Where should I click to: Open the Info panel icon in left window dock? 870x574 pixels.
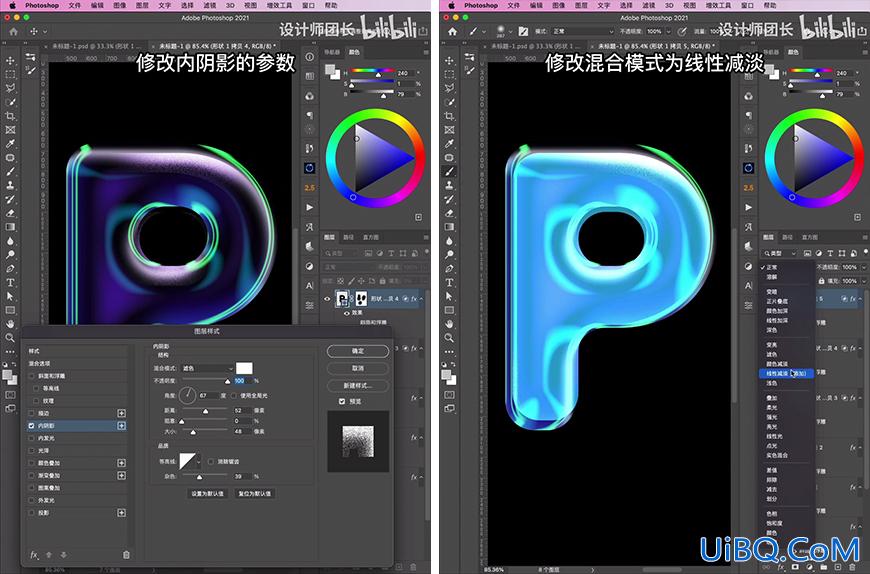pyautogui.click(x=310, y=57)
